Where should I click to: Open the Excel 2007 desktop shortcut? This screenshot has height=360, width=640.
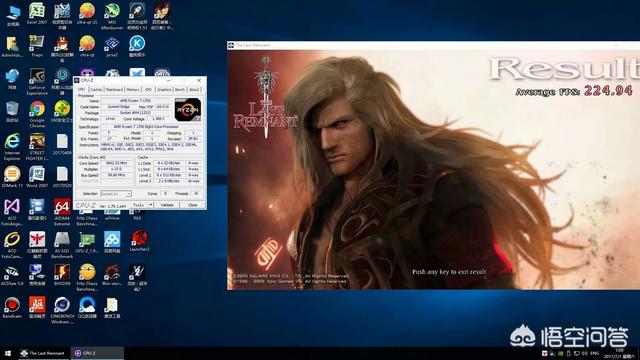coord(37,13)
